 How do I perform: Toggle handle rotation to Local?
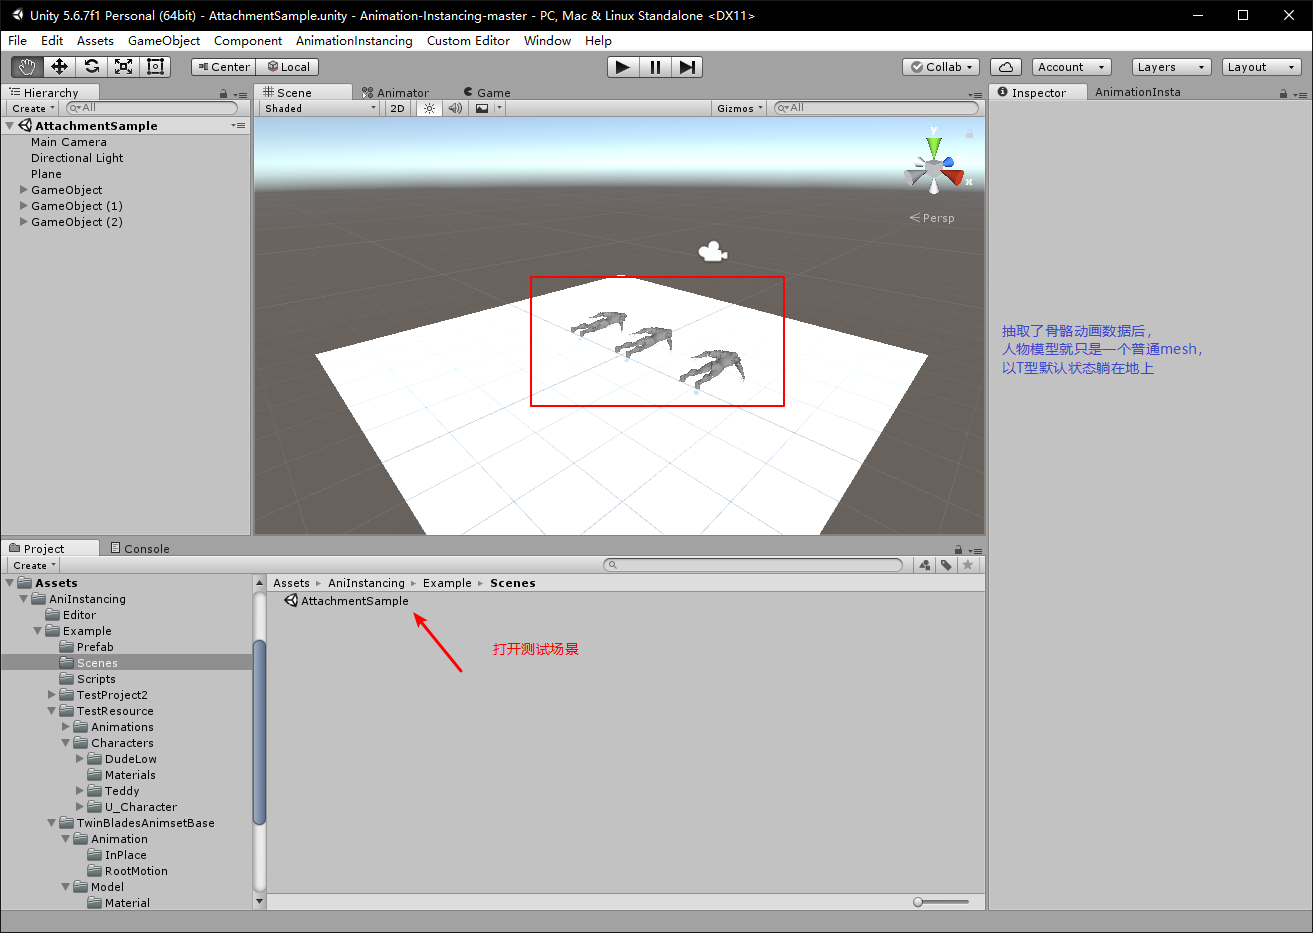(x=288, y=66)
